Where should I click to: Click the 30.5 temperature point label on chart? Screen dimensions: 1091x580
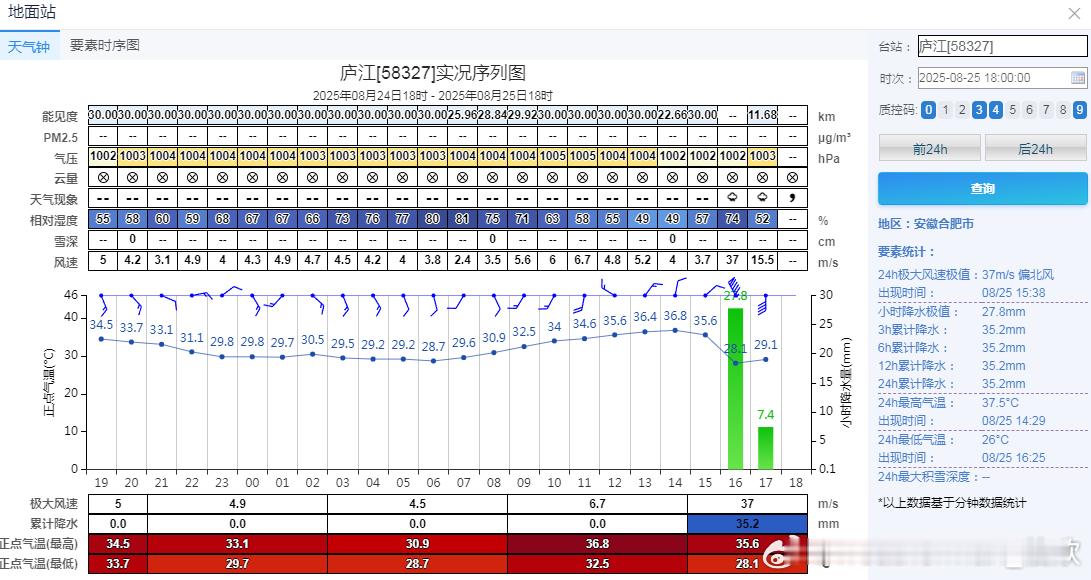point(313,339)
